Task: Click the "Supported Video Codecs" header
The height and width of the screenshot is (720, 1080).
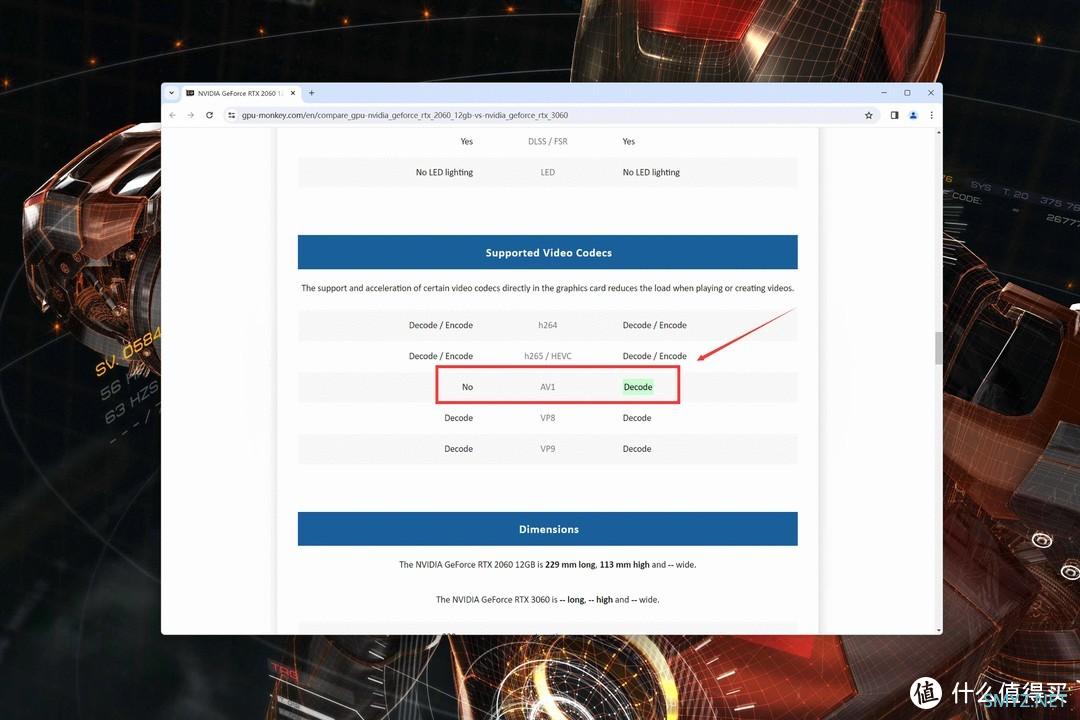Action: 548,252
